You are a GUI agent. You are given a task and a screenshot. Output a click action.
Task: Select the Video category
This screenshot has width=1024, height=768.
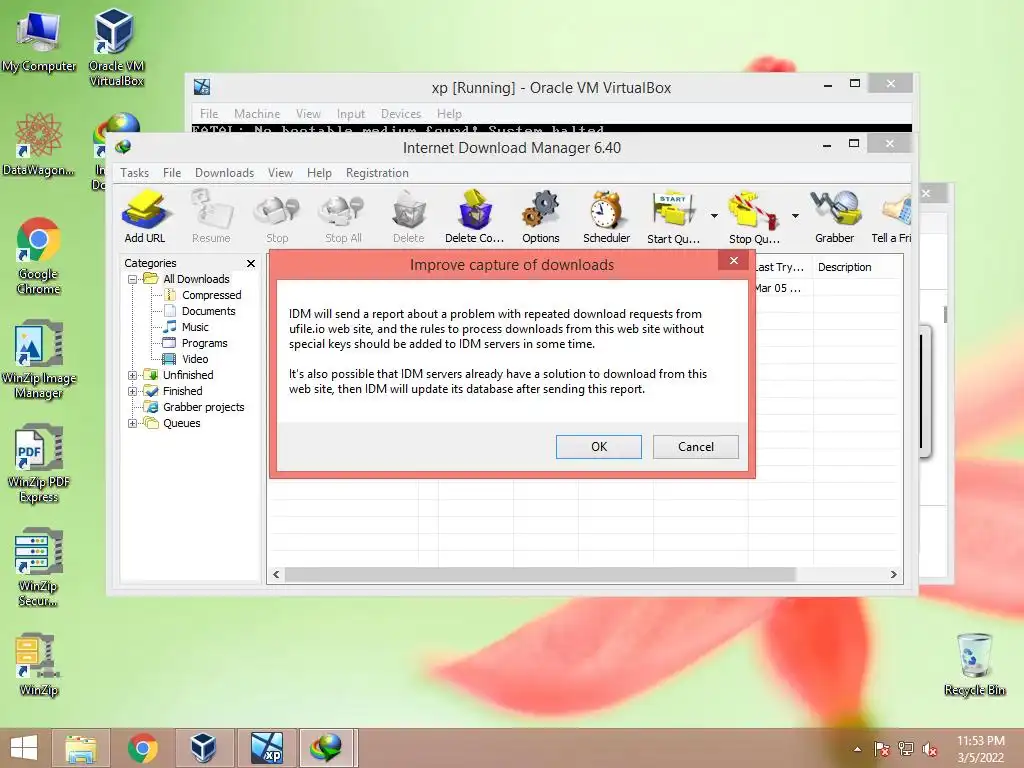tap(195, 359)
